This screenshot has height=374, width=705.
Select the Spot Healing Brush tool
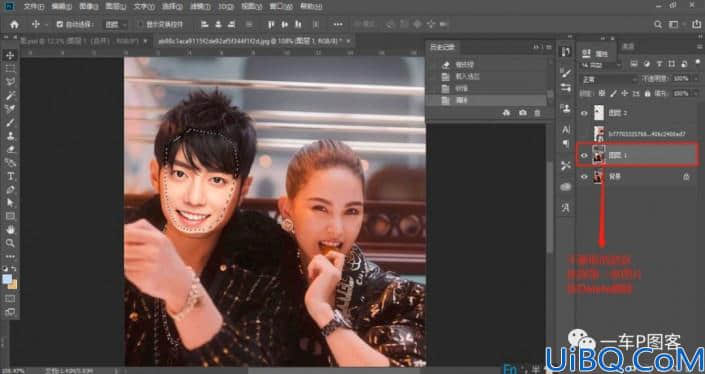point(10,109)
